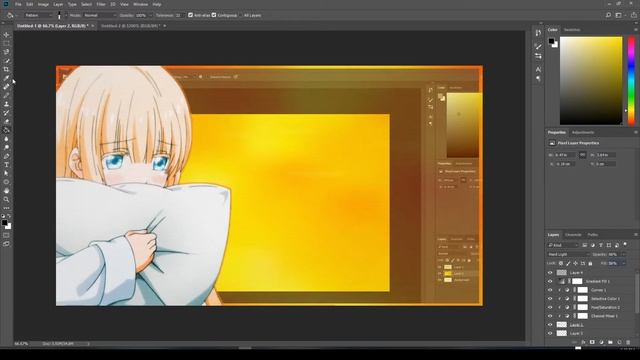The width and height of the screenshot is (640, 360).
Task: Select the Lasso tool
Action: (6, 52)
